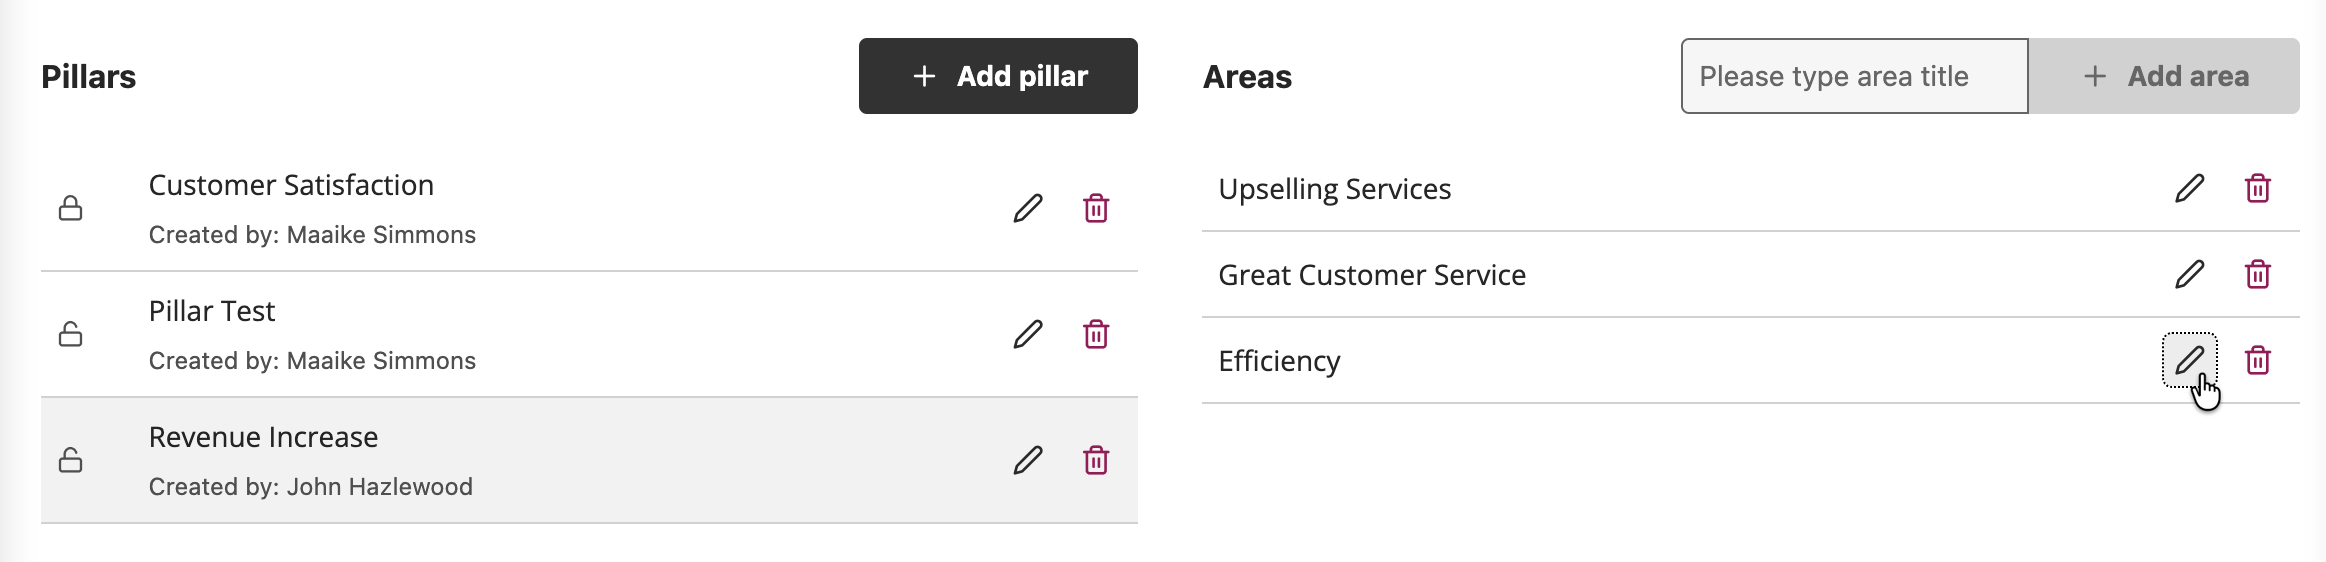Edit the Great Customer Service area

(x=2189, y=274)
